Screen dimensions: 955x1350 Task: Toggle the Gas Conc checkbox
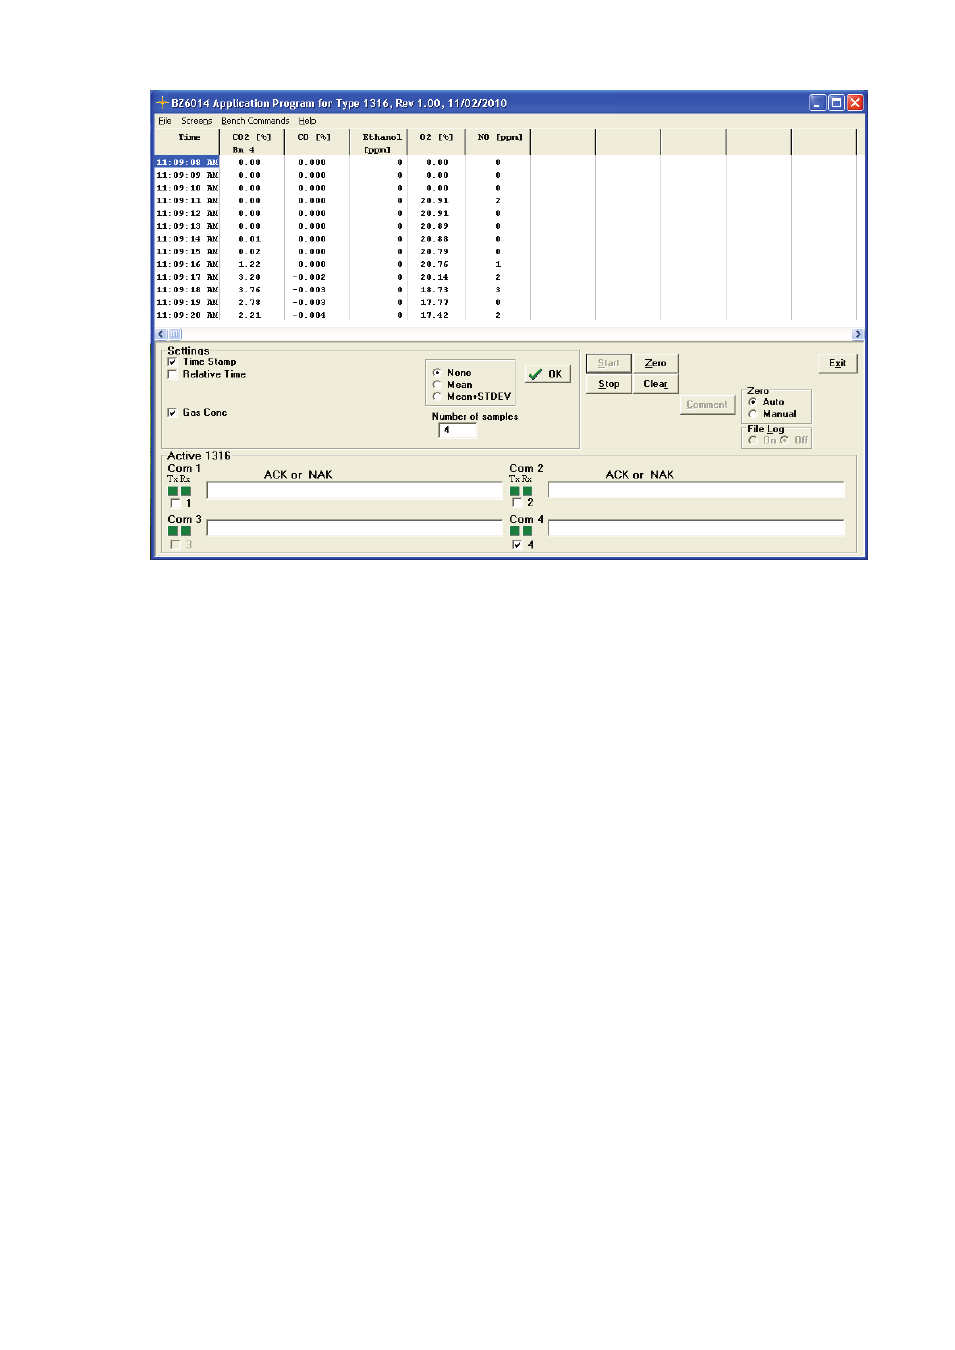pos(172,412)
